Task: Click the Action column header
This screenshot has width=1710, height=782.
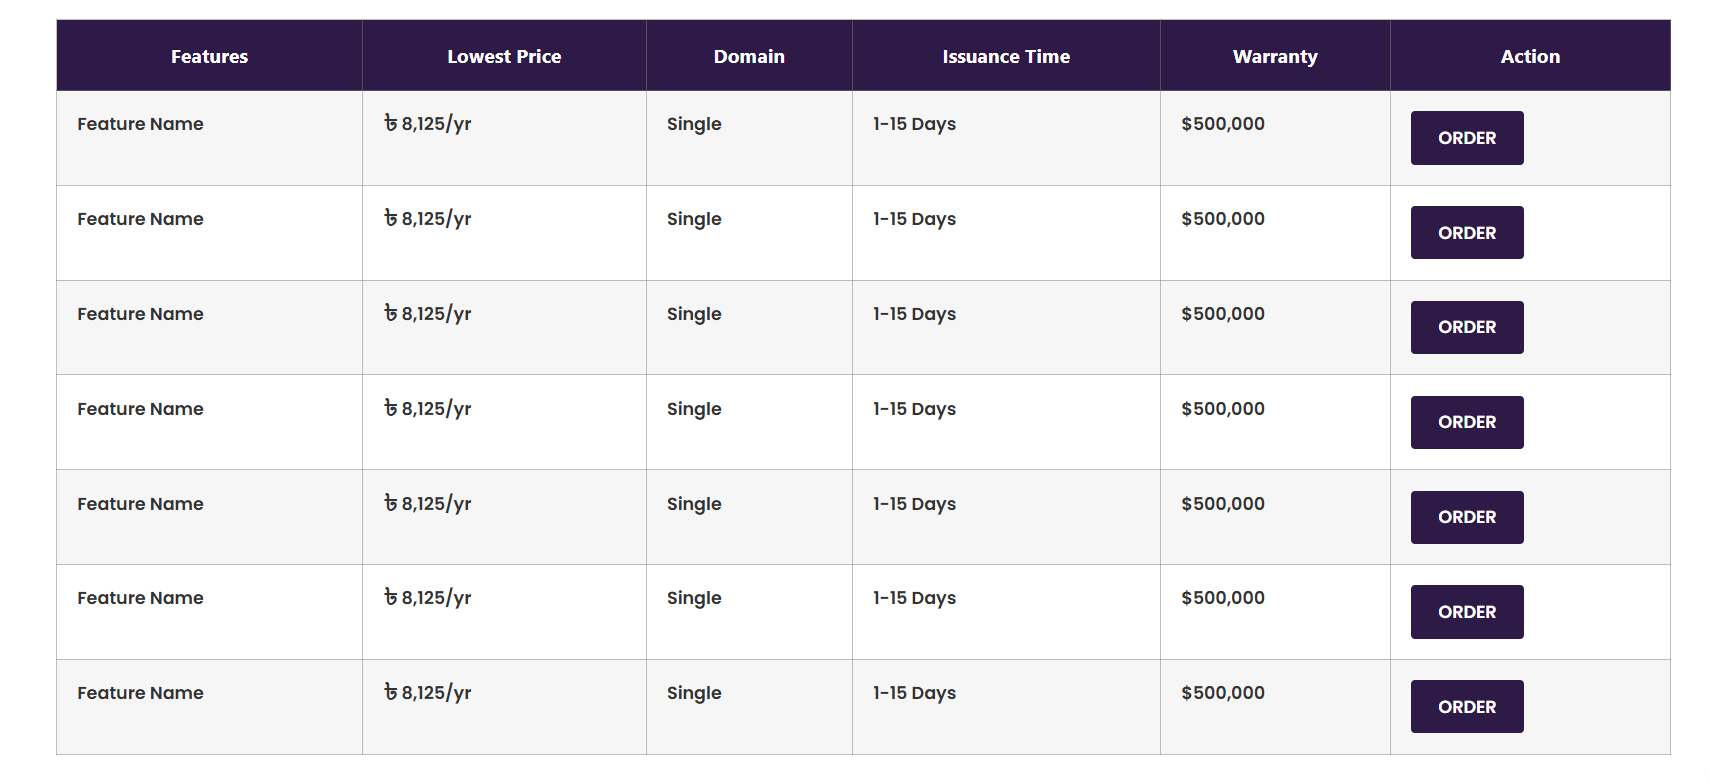Action: pos(1529,56)
